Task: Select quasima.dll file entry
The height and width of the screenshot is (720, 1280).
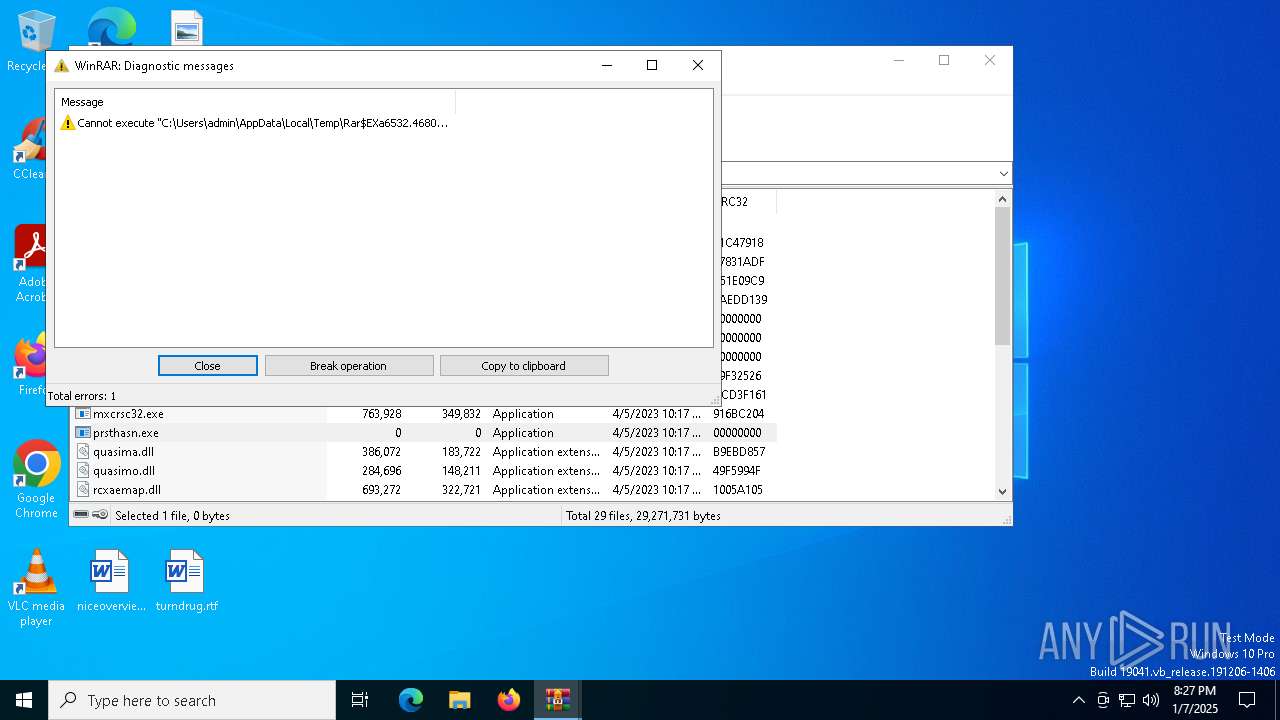Action: click(425, 452)
